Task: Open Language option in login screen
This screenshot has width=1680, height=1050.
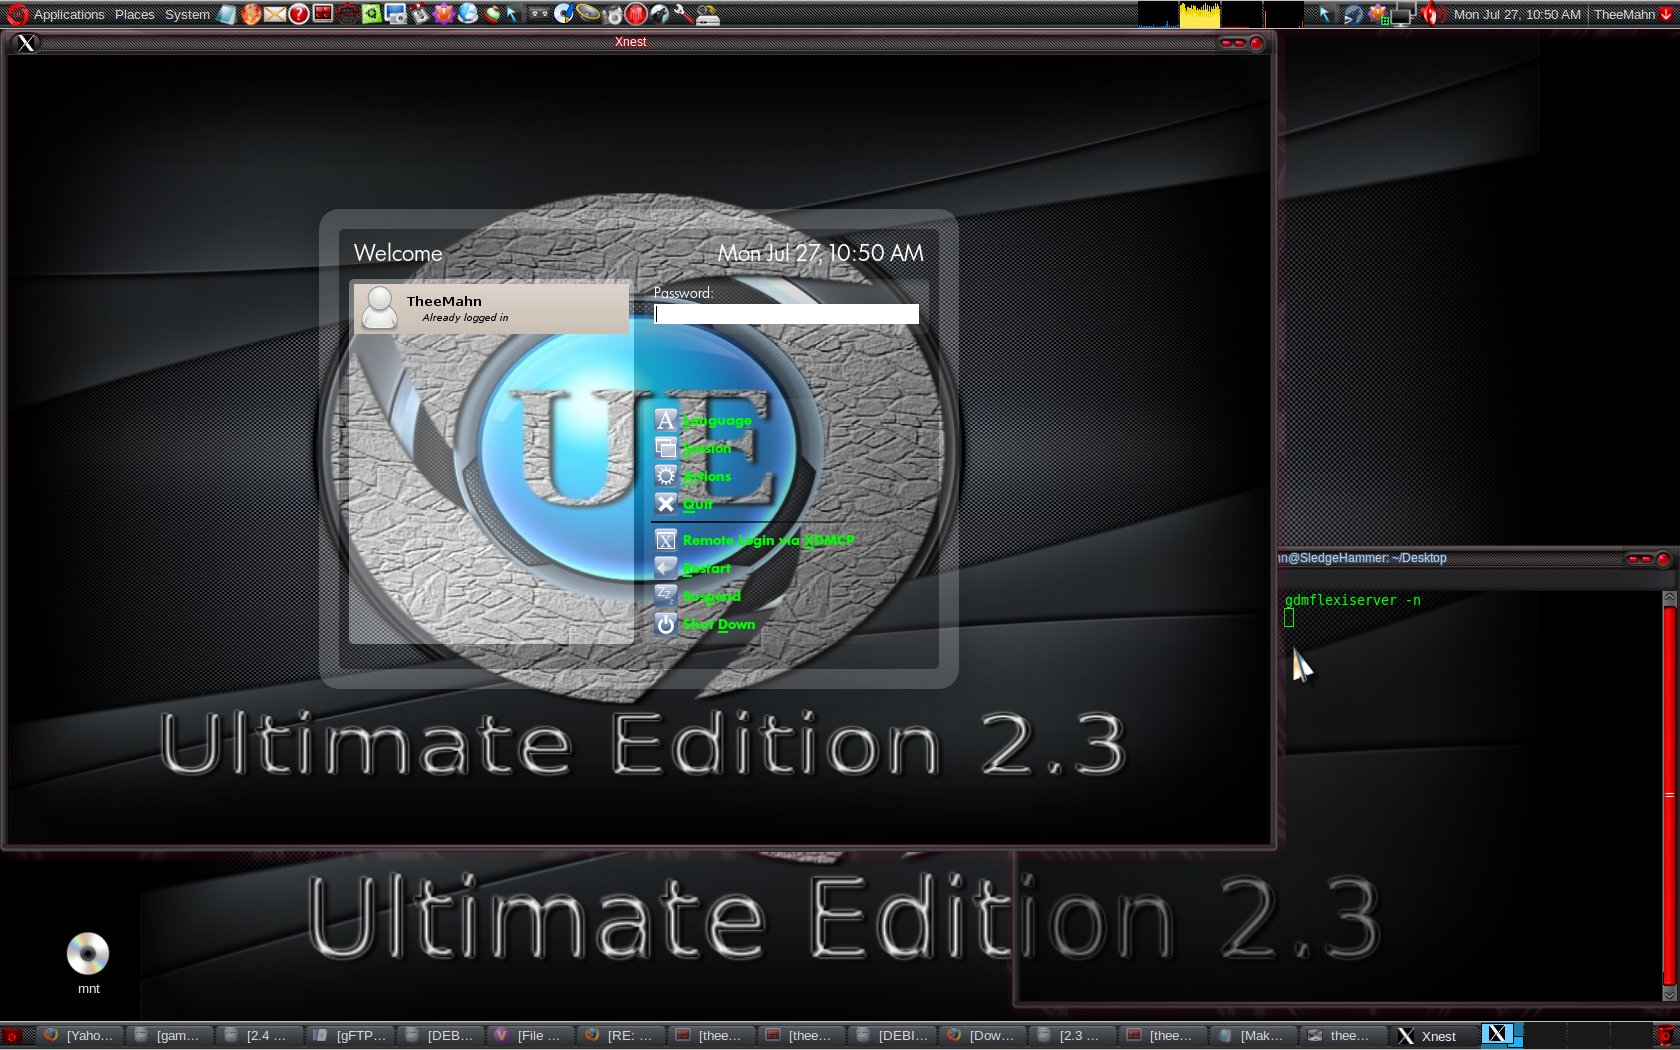Action: pos(717,421)
